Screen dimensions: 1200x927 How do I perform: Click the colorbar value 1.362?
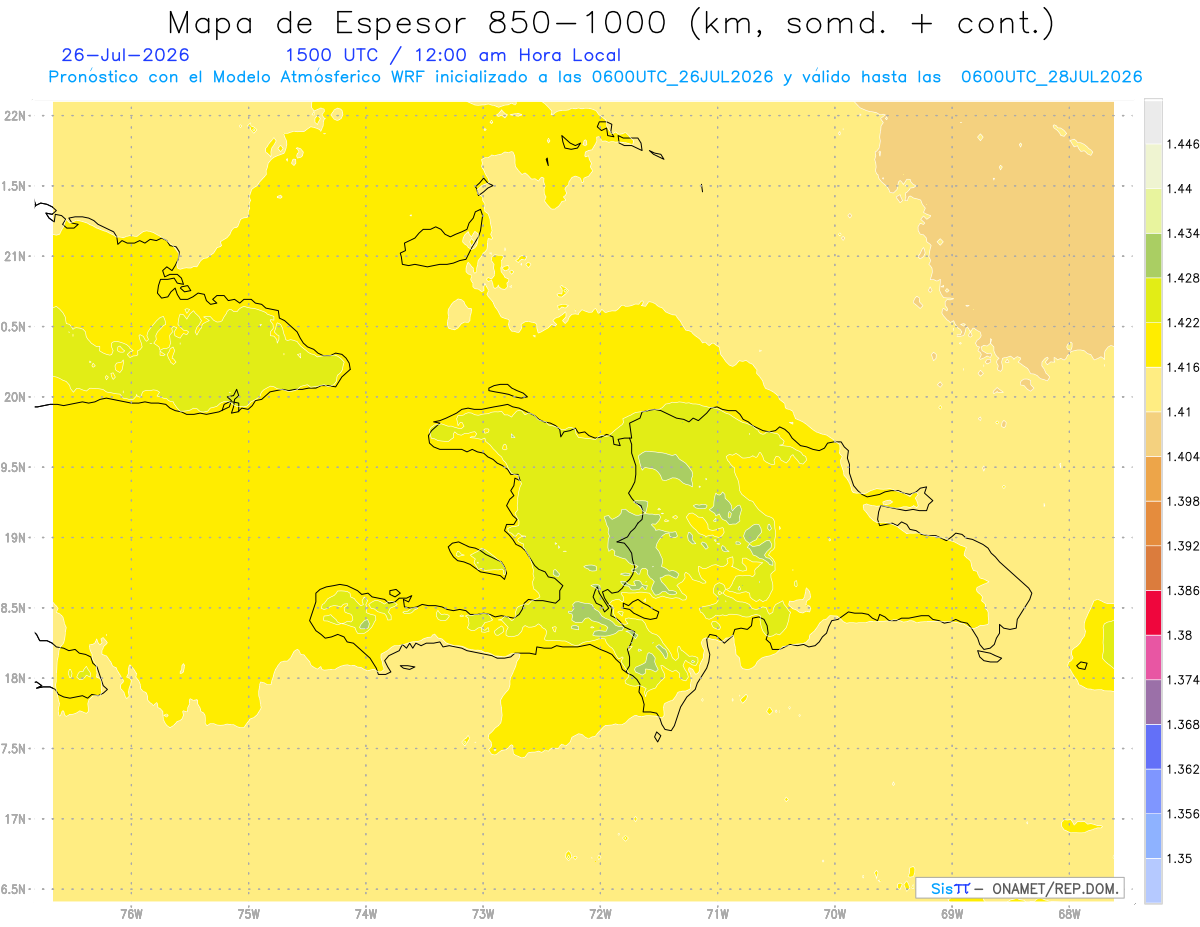point(1184,769)
